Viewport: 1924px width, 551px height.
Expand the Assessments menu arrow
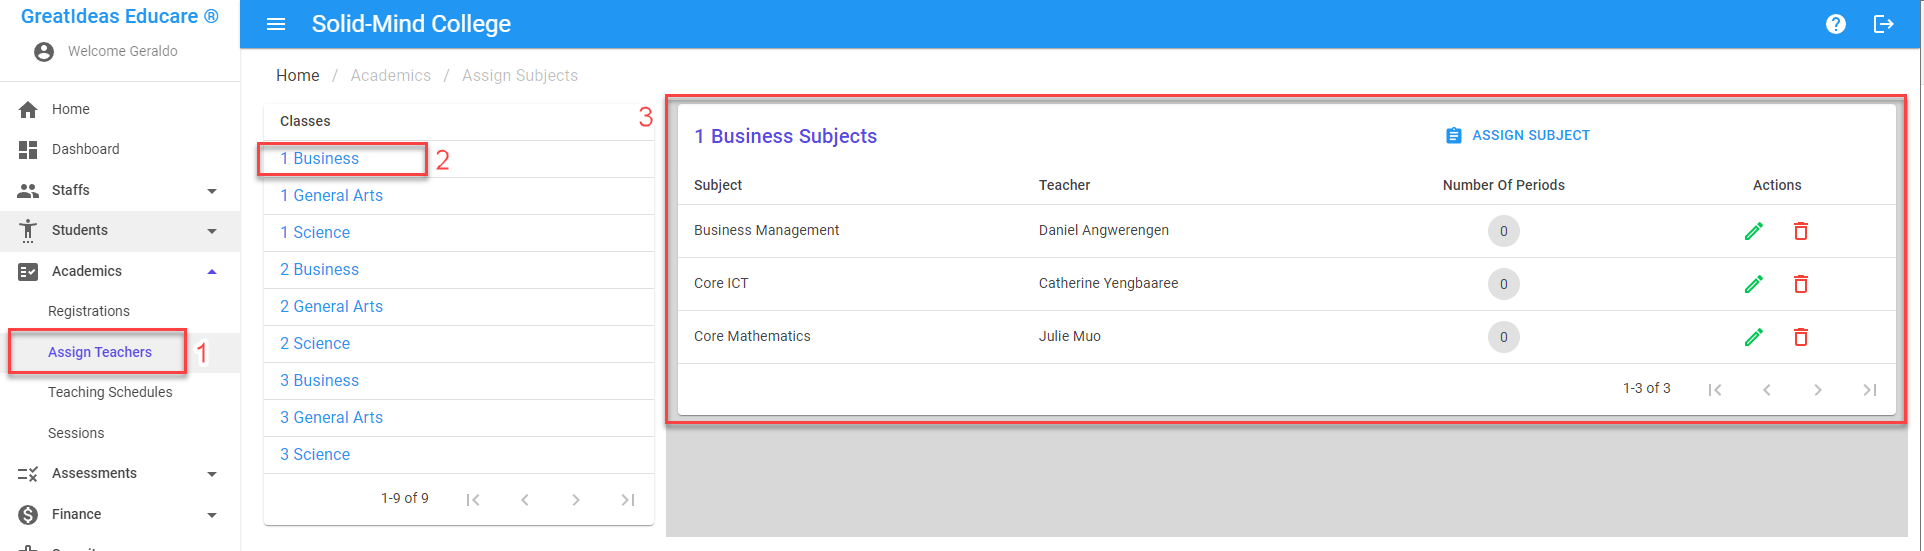pos(212,474)
